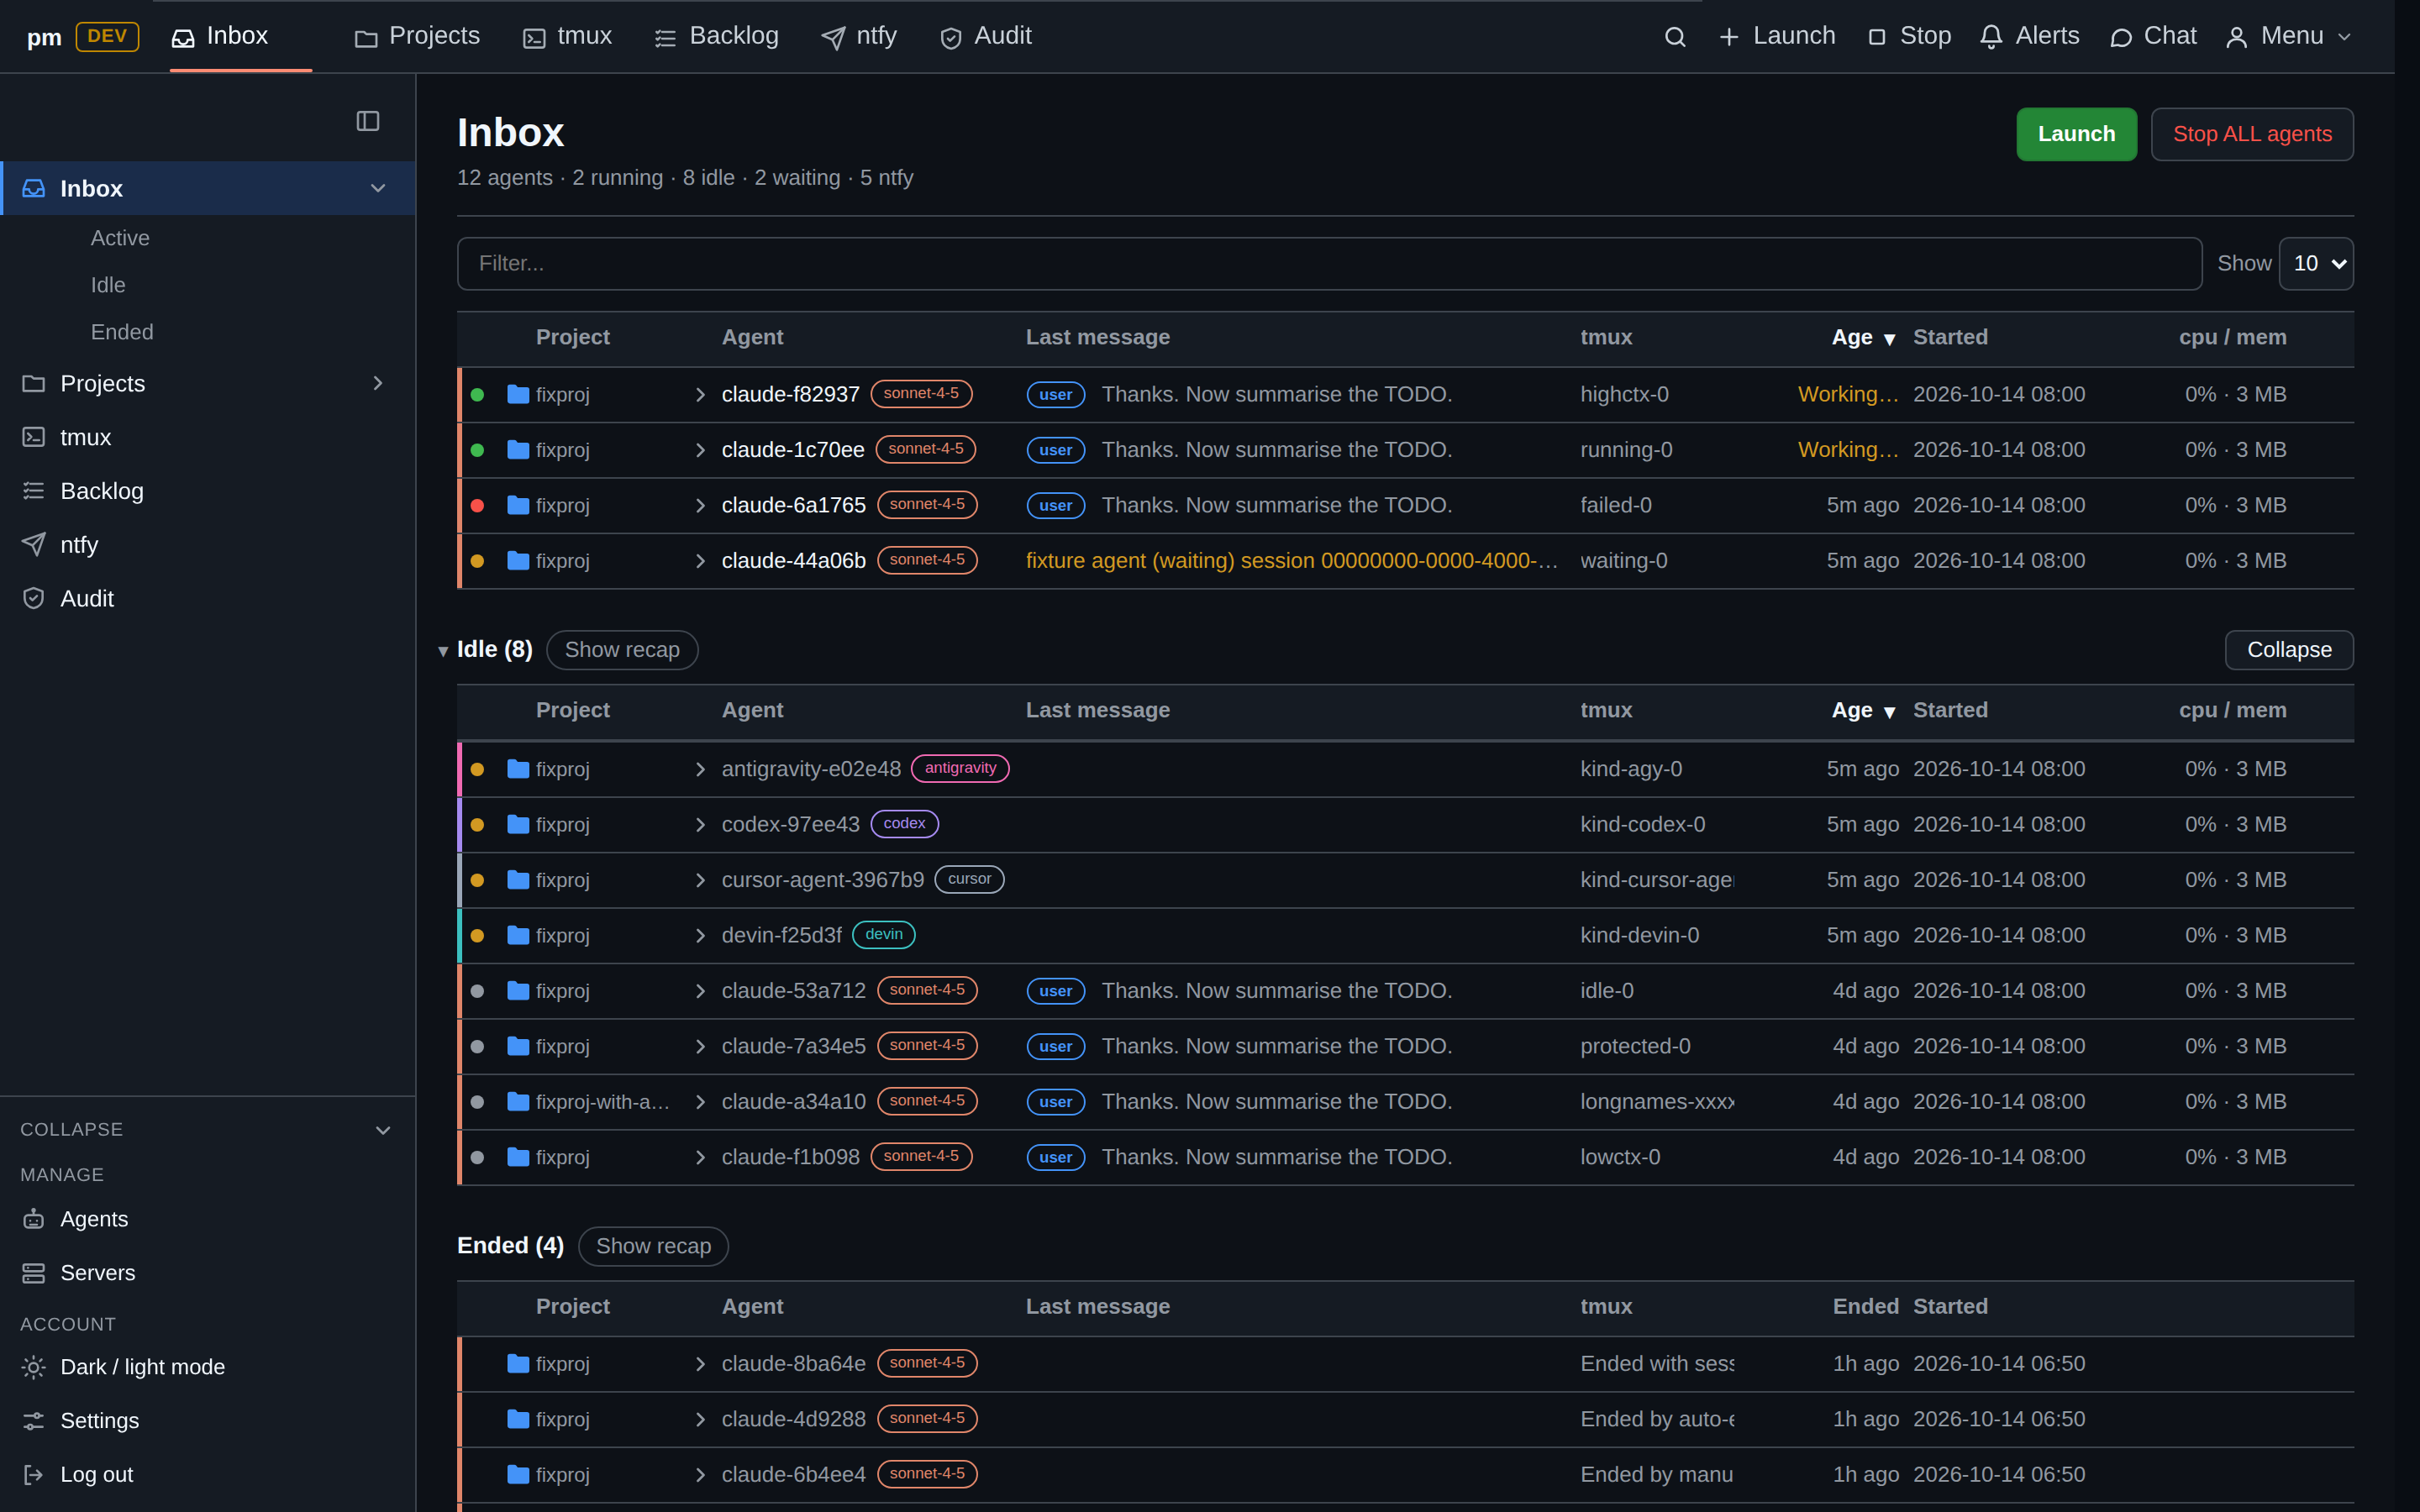This screenshot has height=1512, width=2420.
Task: Open Chat from the top bar
Action: click(x=2154, y=36)
